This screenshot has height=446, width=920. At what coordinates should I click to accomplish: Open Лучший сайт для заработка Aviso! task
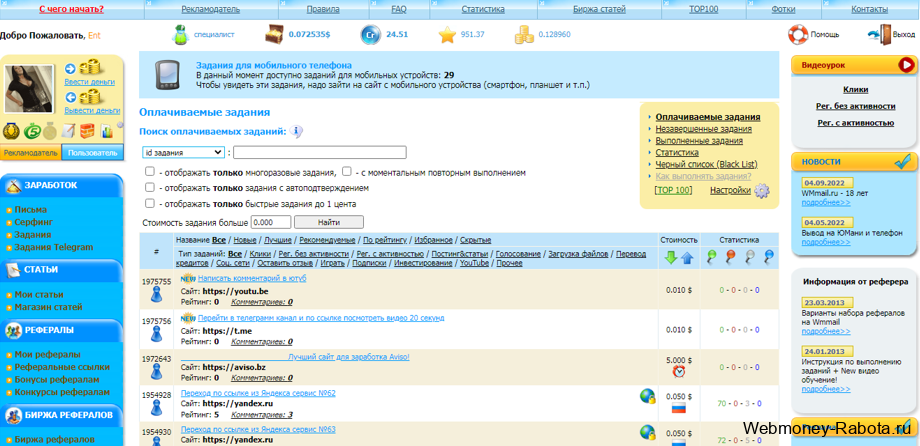pos(349,357)
